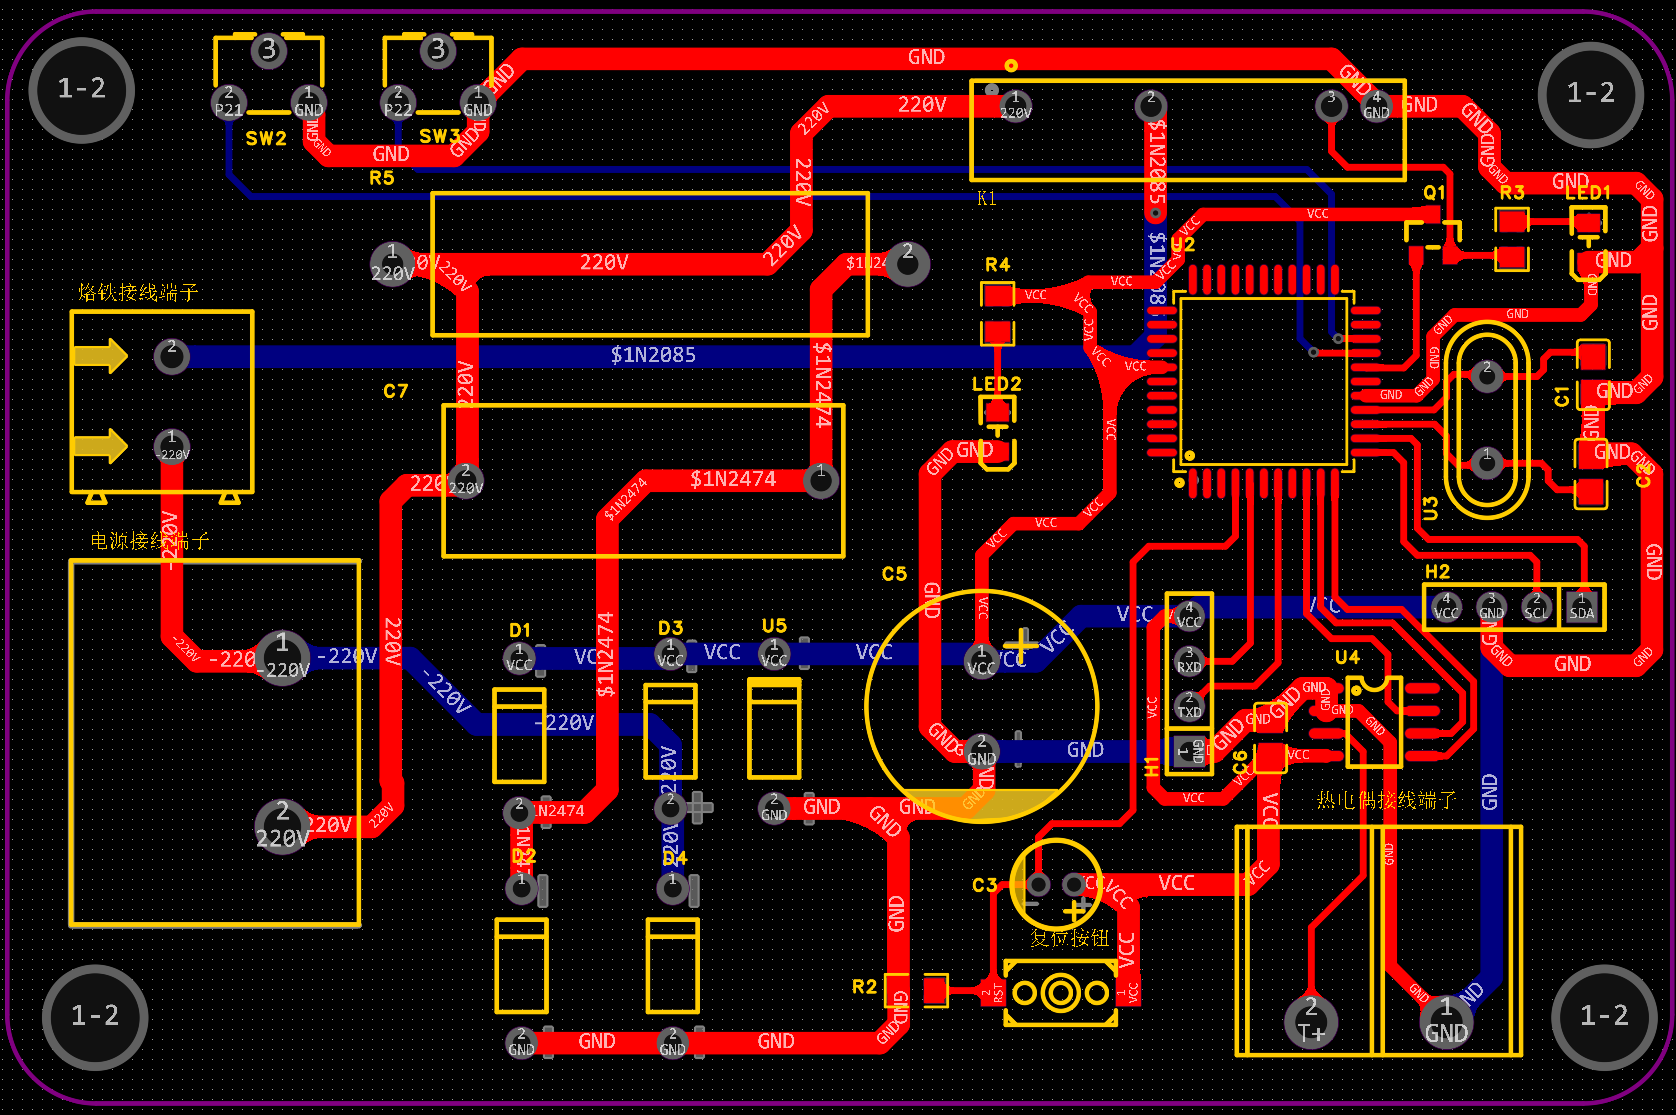The image size is (1676, 1115).
Task: Click the C6 capacitor designator
Action: point(1240,762)
